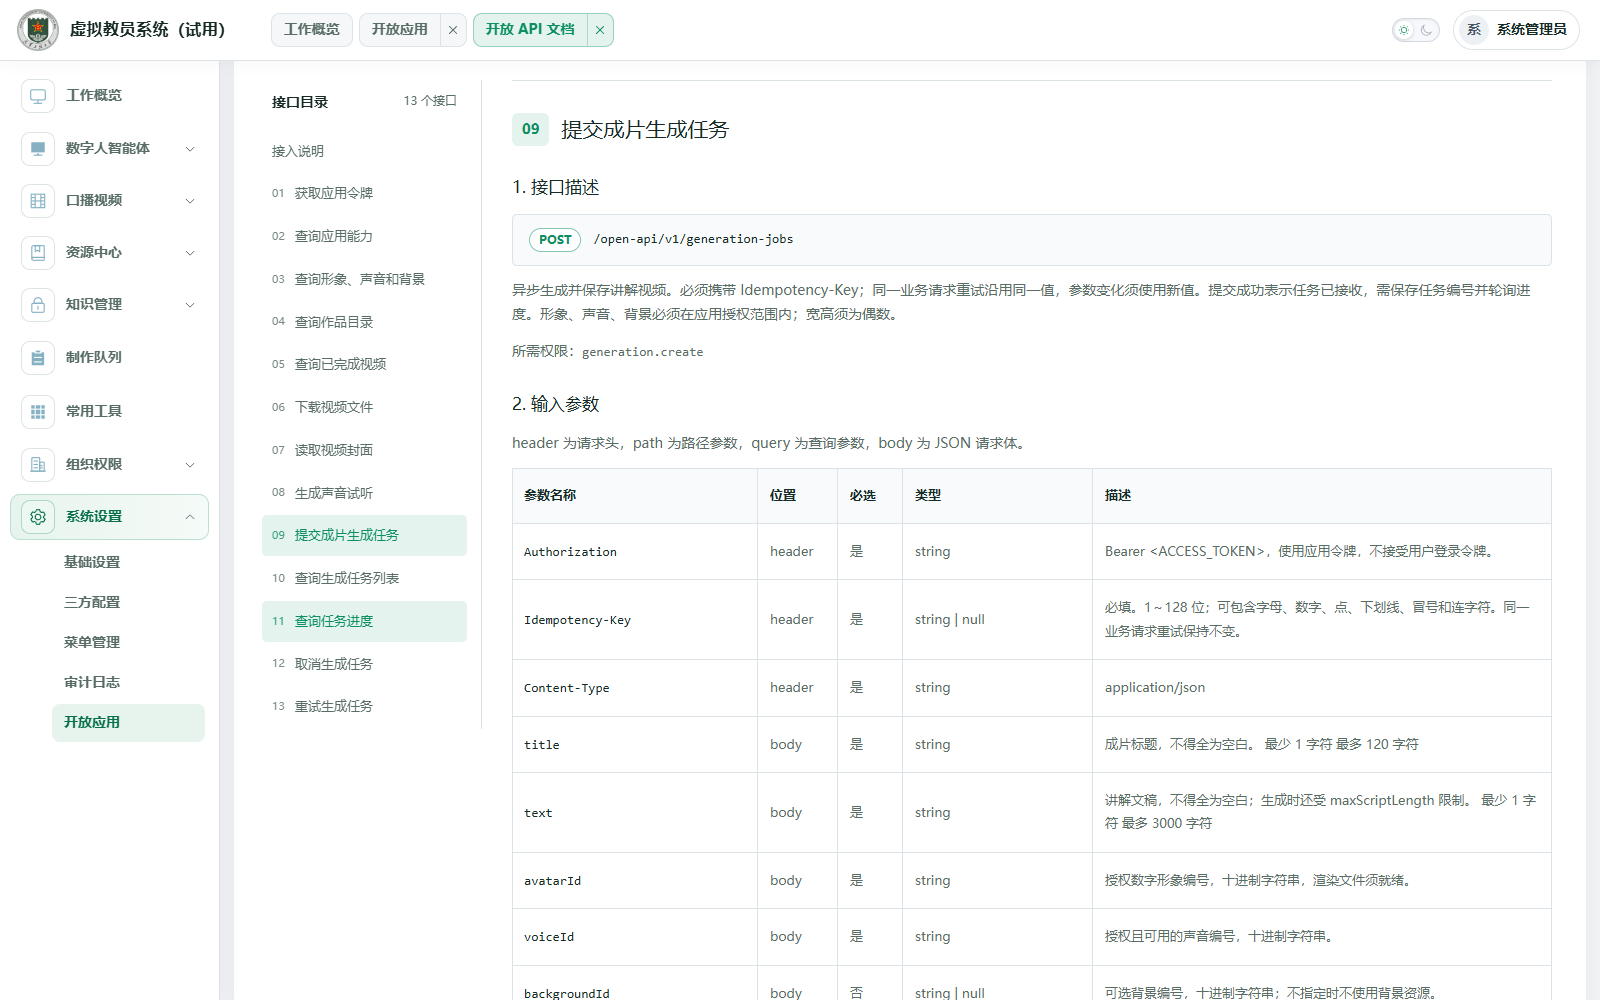Click the Content-Type parameter cell

pyautogui.click(x=634, y=688)
